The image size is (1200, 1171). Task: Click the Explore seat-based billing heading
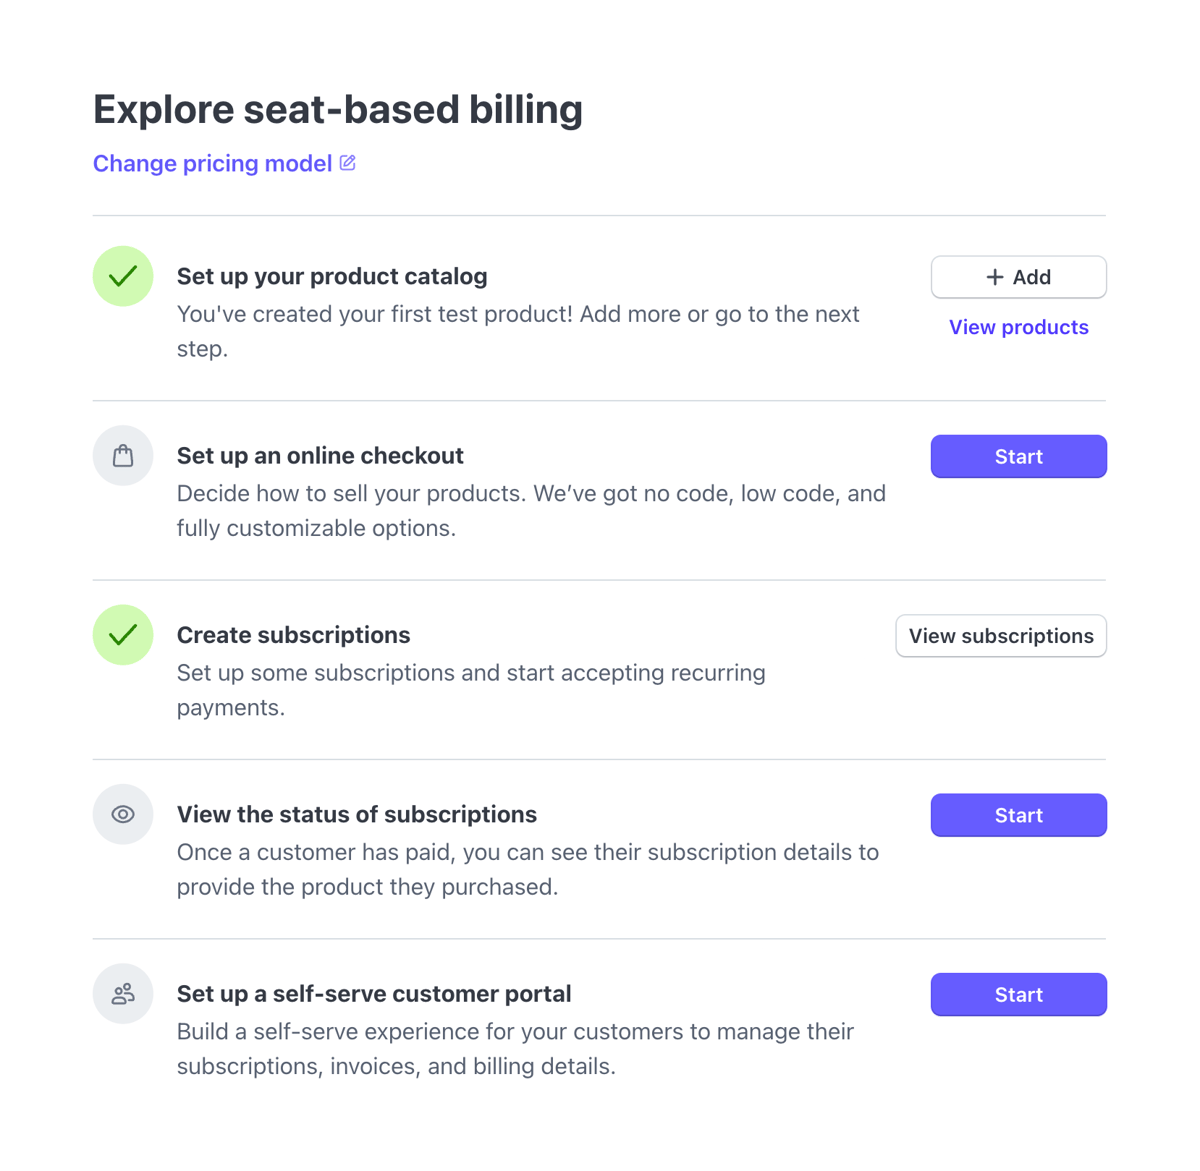[x=338, y=110]
